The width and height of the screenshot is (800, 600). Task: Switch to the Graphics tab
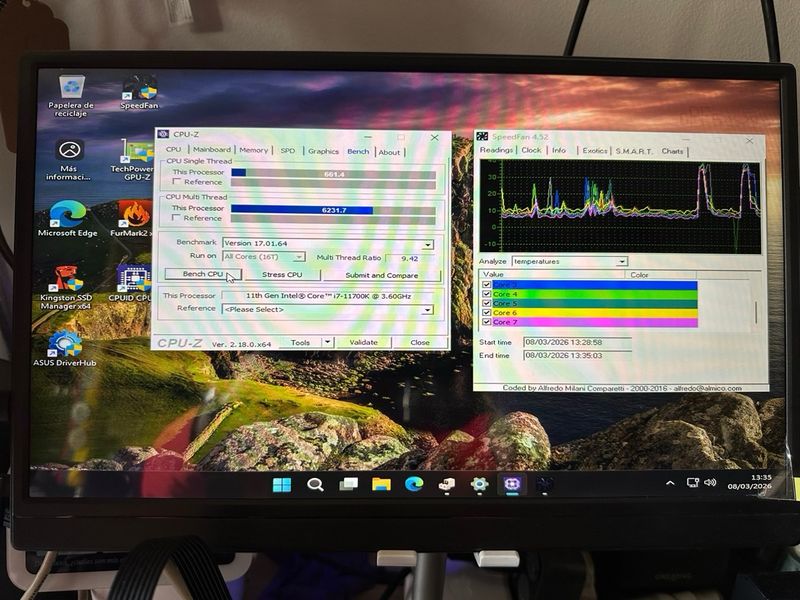tap(323, 152)
